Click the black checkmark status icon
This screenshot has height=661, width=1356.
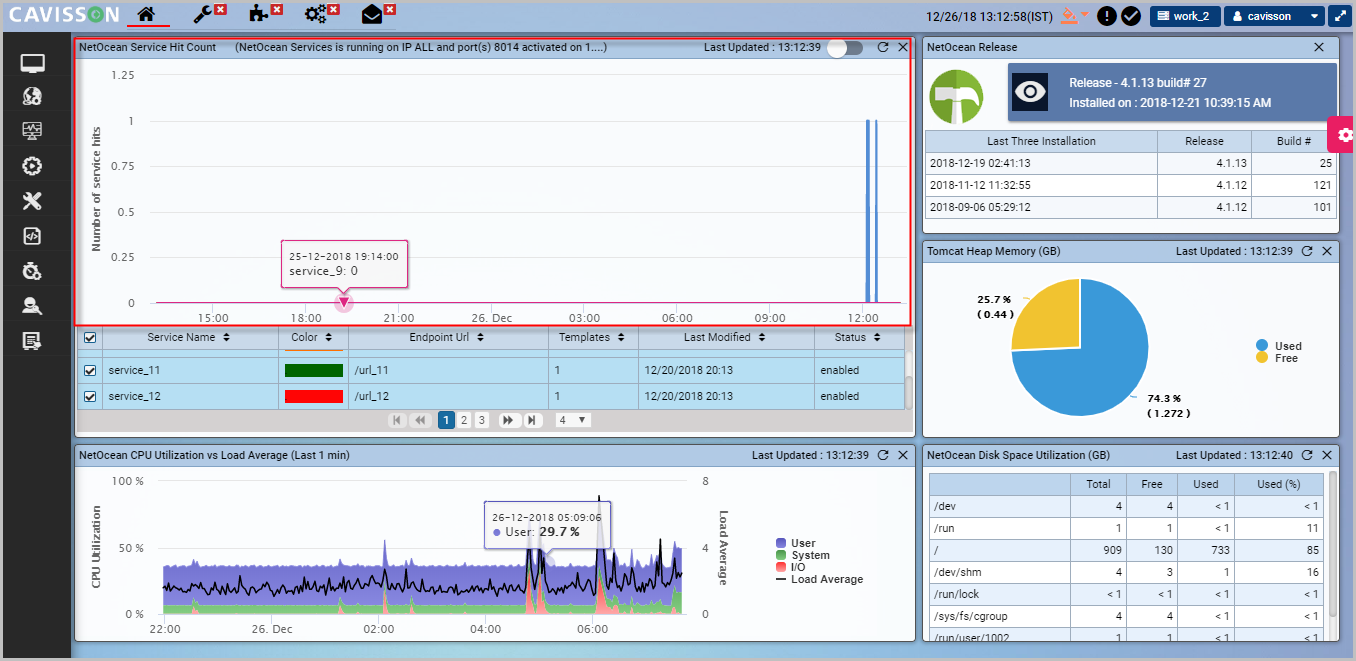click(1131, 16)
